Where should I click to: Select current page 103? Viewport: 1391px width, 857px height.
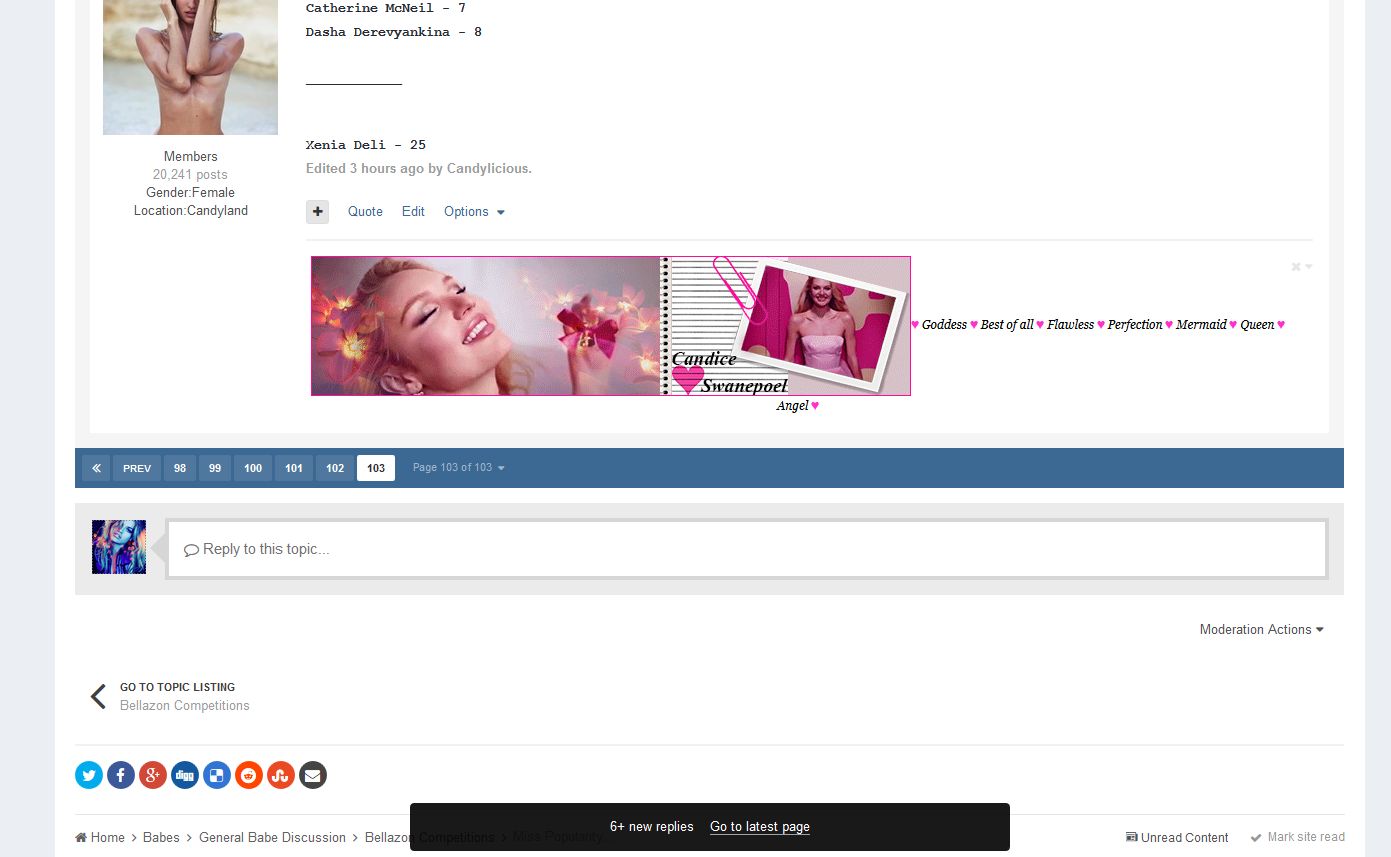[376, 468]
